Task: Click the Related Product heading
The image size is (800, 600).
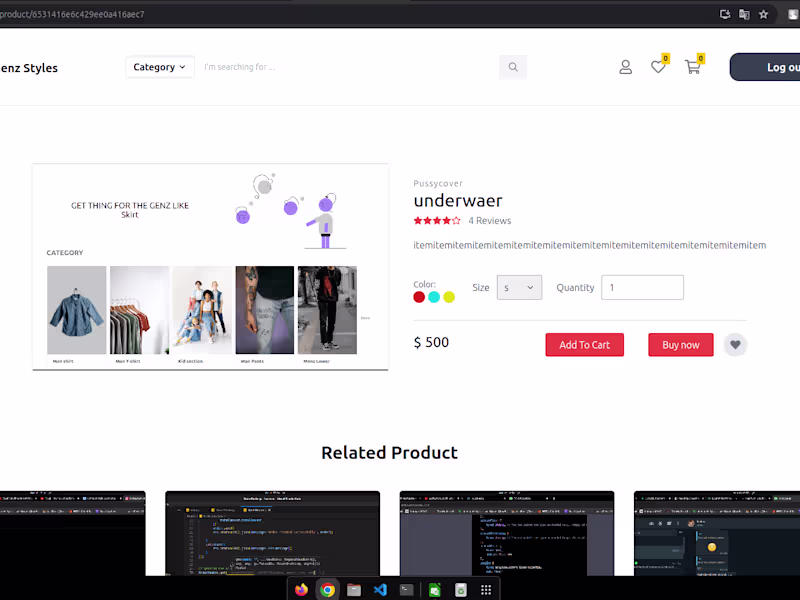Action: [x=389, y=453]
